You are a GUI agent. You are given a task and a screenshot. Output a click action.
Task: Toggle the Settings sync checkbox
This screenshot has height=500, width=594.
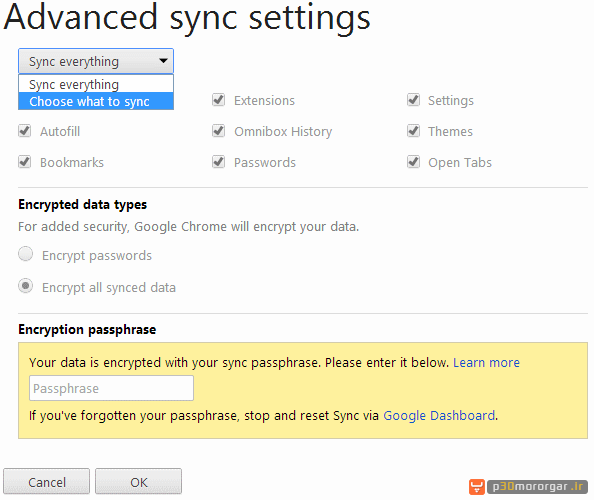(x=413, y=100)
